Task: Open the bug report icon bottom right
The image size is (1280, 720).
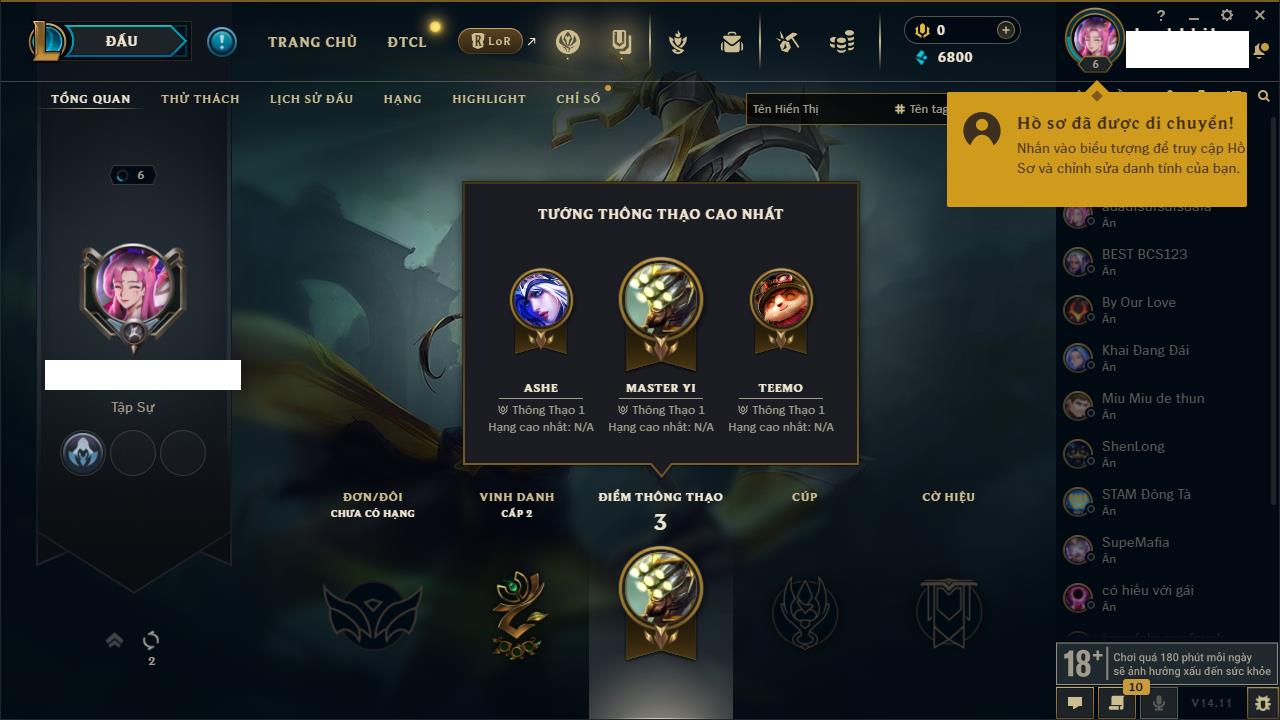Action: tap(1262, 703)
